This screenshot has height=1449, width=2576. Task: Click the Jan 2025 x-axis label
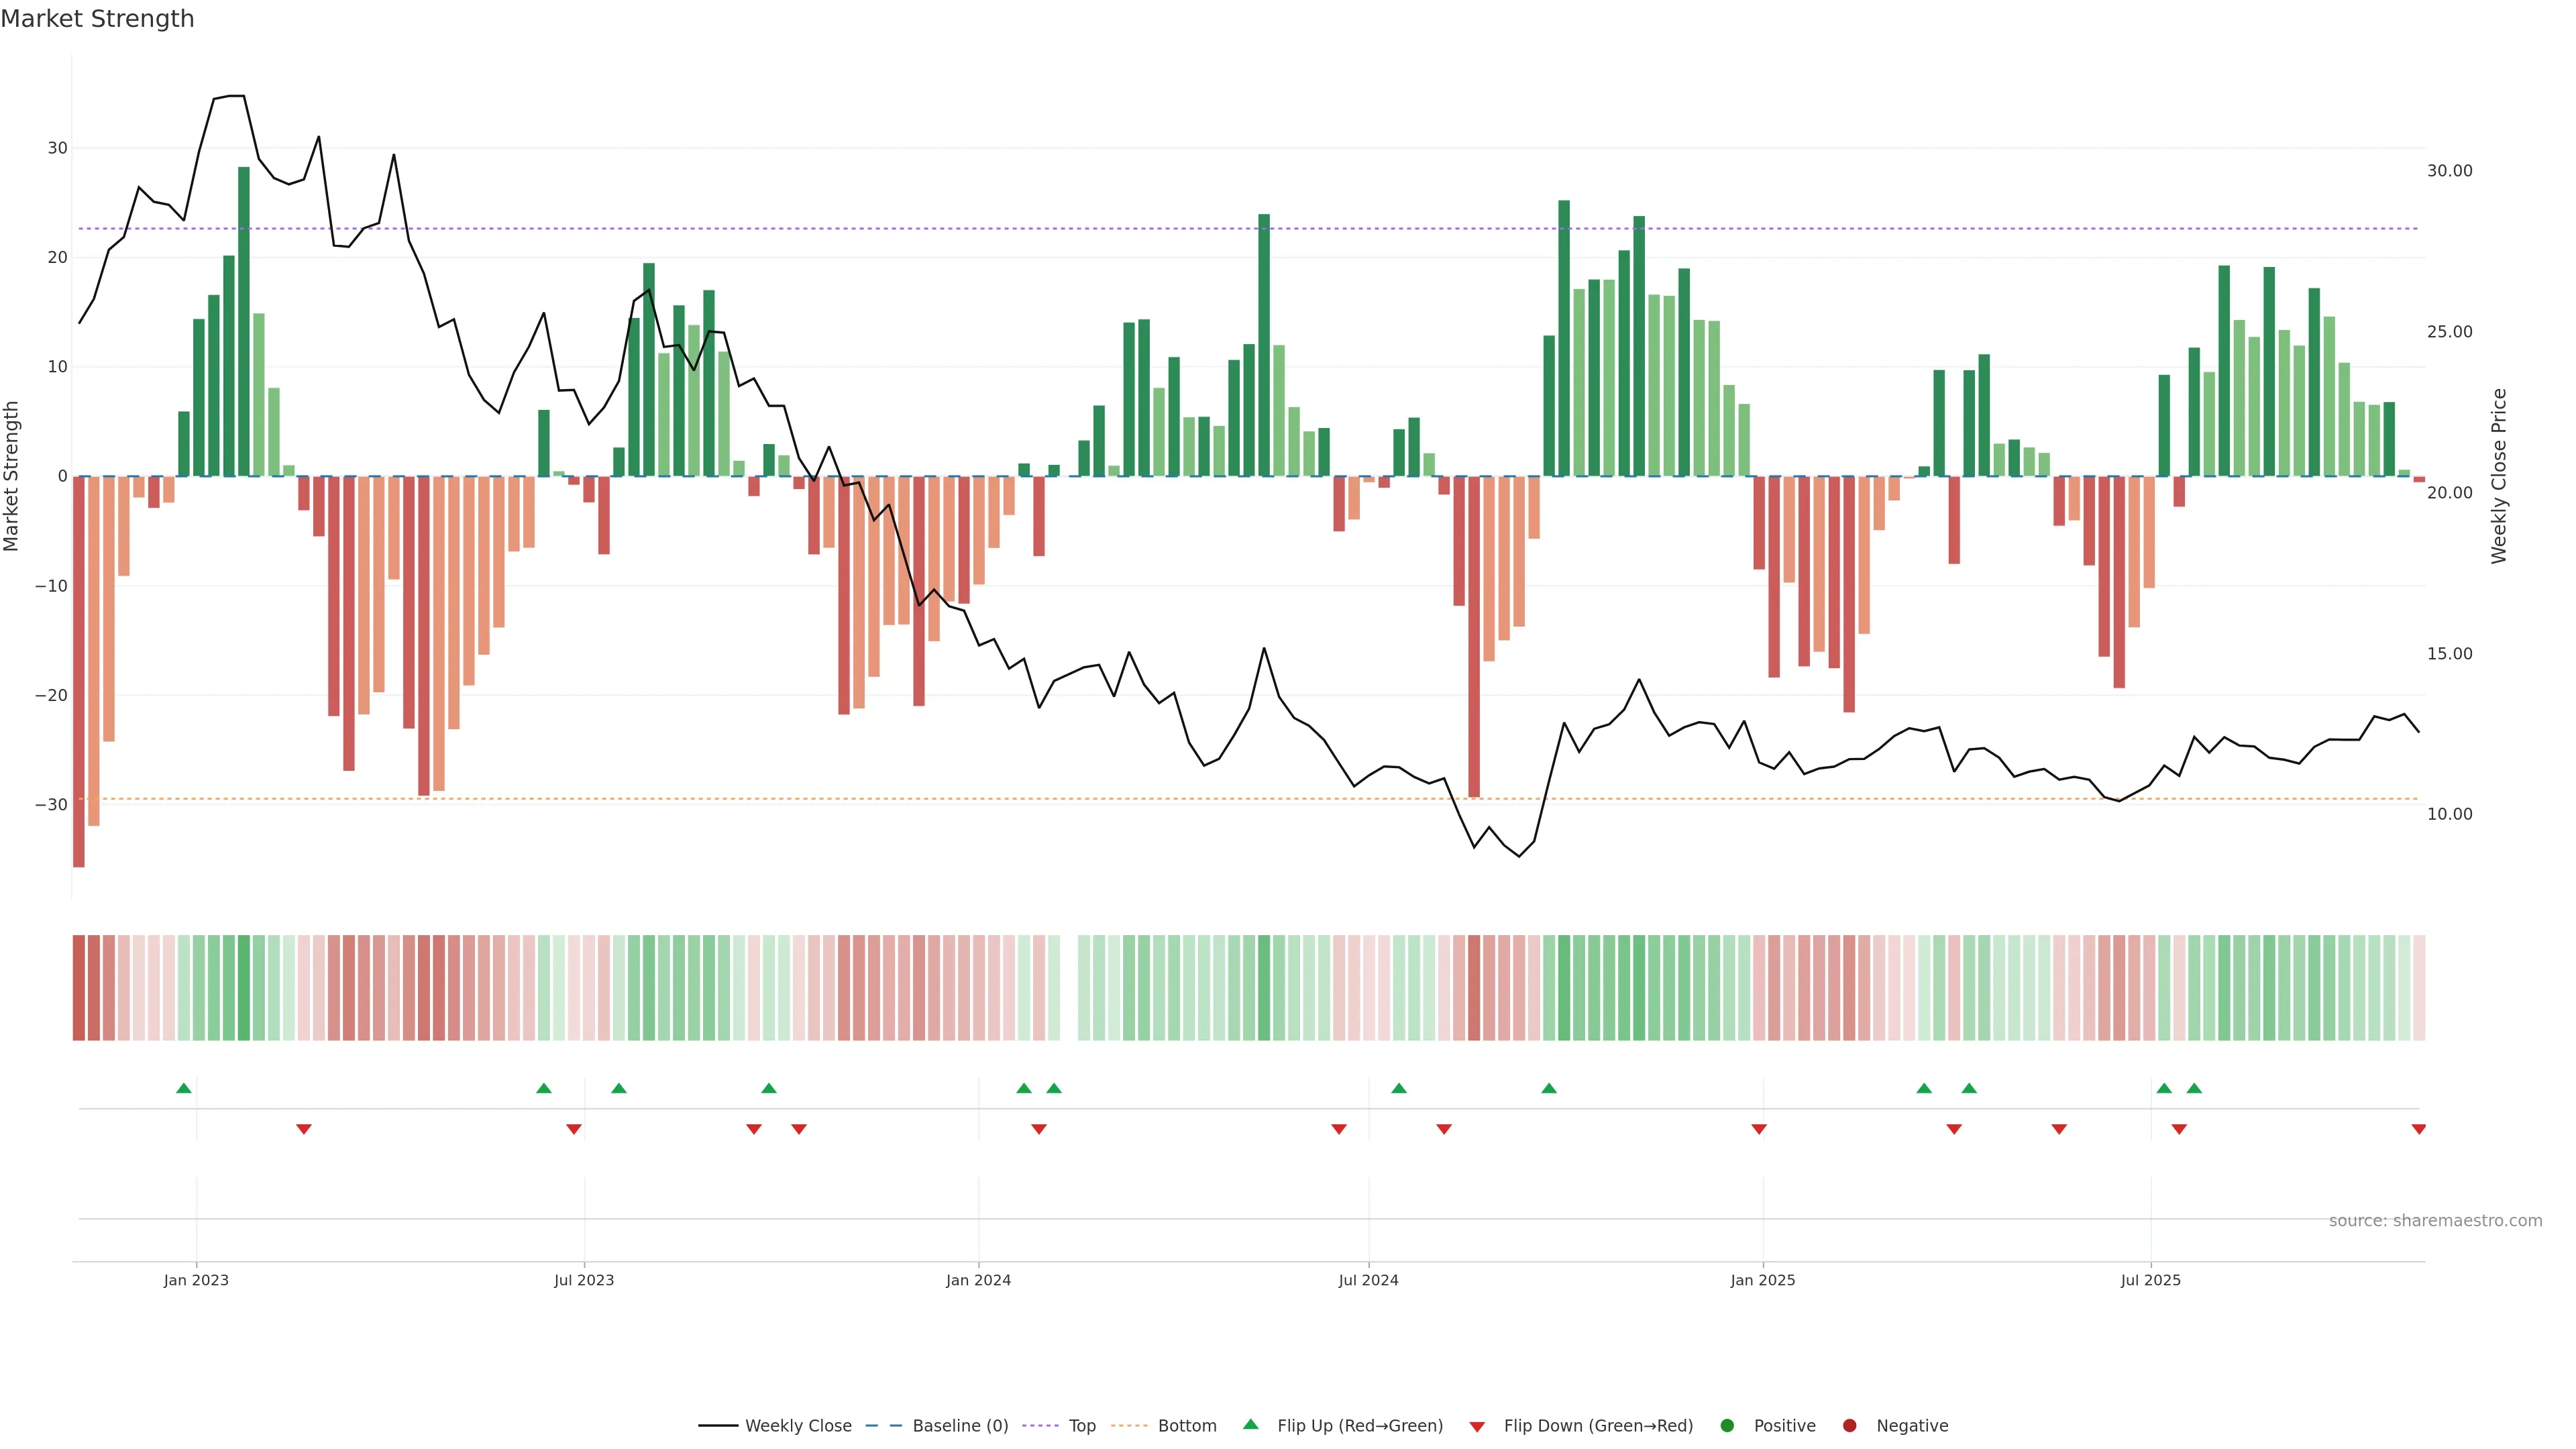(1762, 1280)
